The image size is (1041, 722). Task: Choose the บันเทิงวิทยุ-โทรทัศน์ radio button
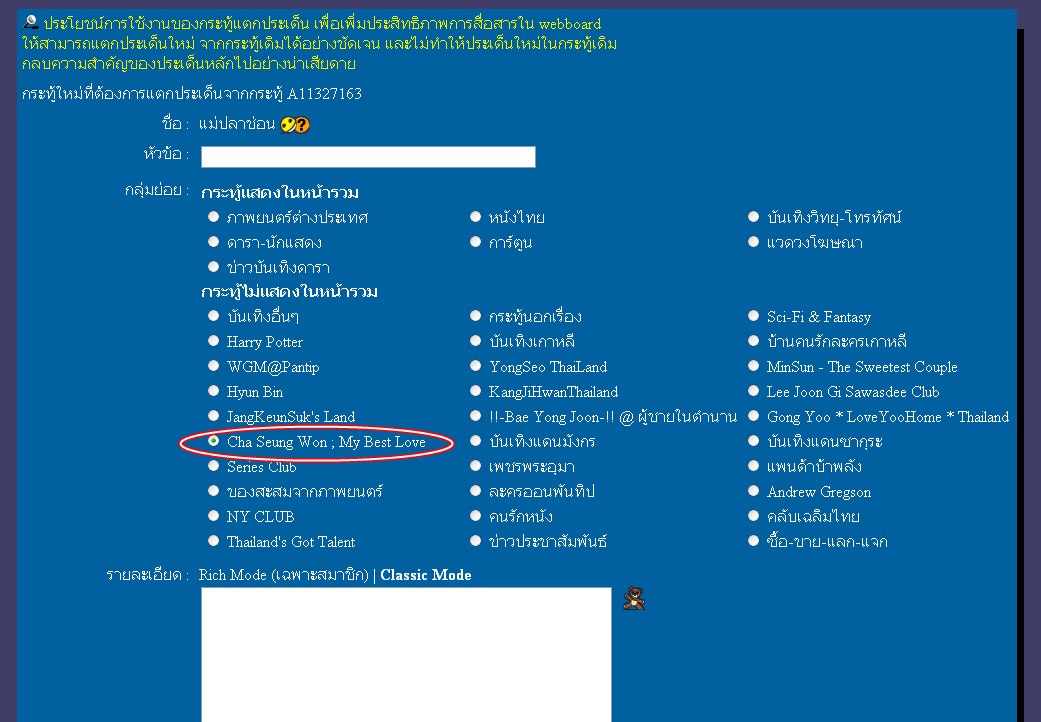(x=754, y=216)
